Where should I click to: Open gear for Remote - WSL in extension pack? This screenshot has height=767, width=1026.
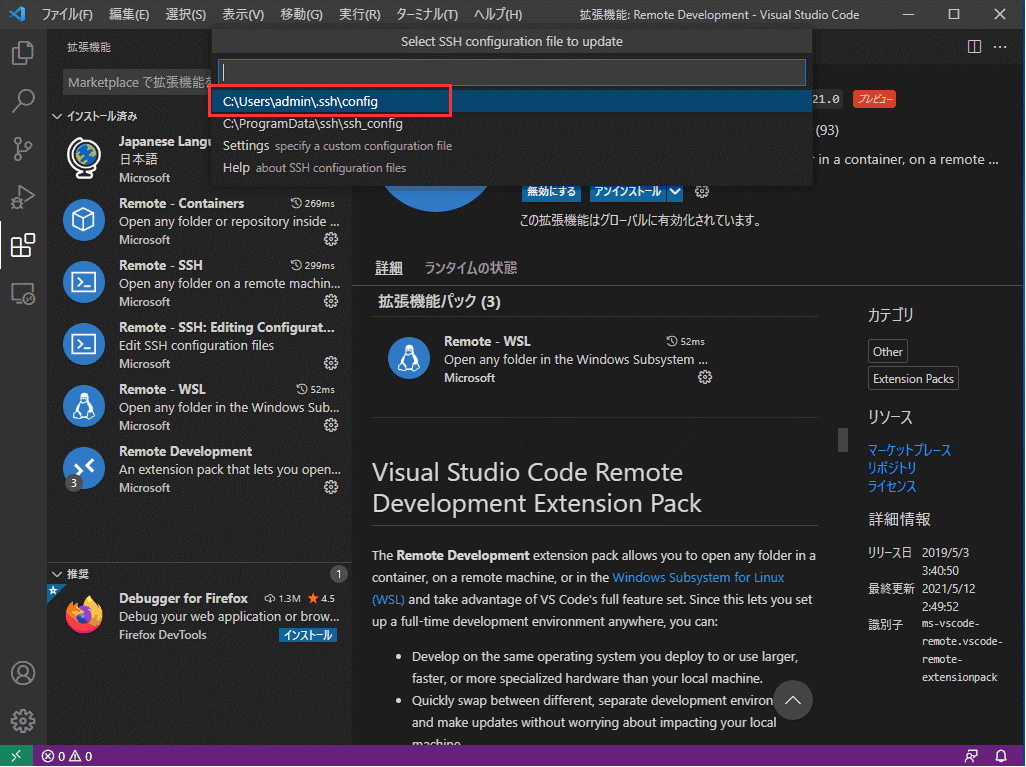(705, 377)
